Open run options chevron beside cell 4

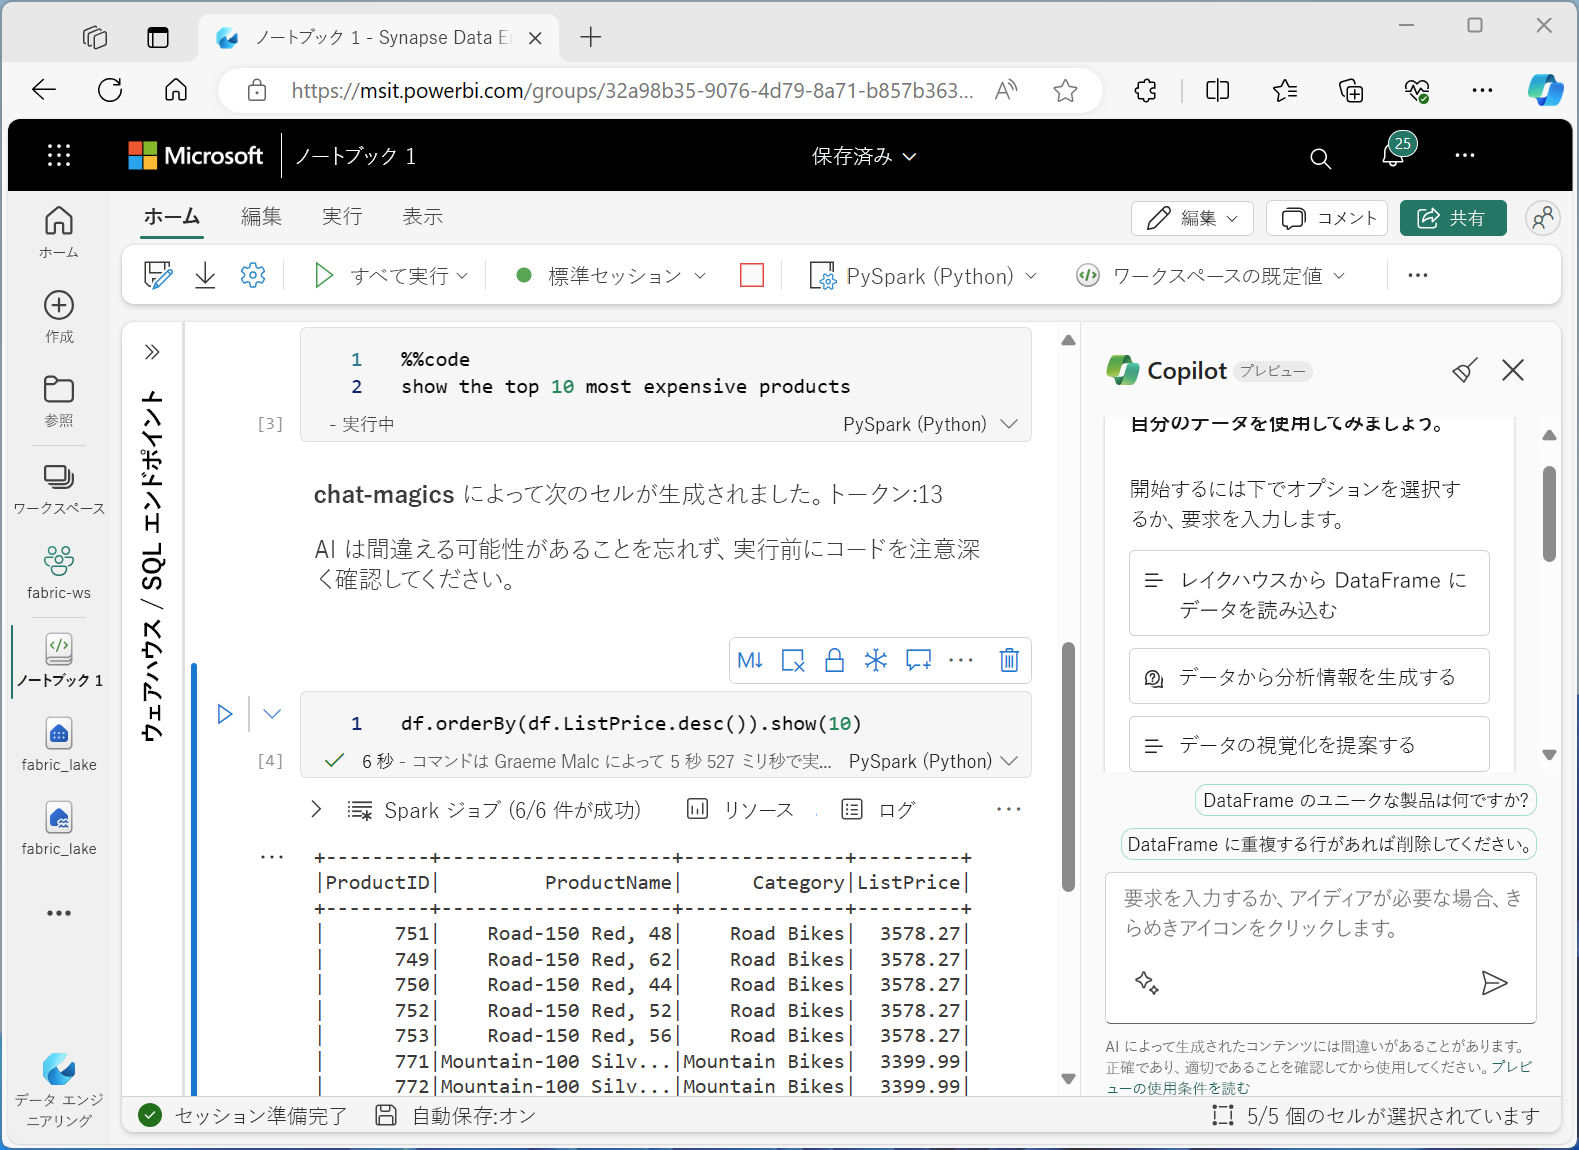pos(272,713)
